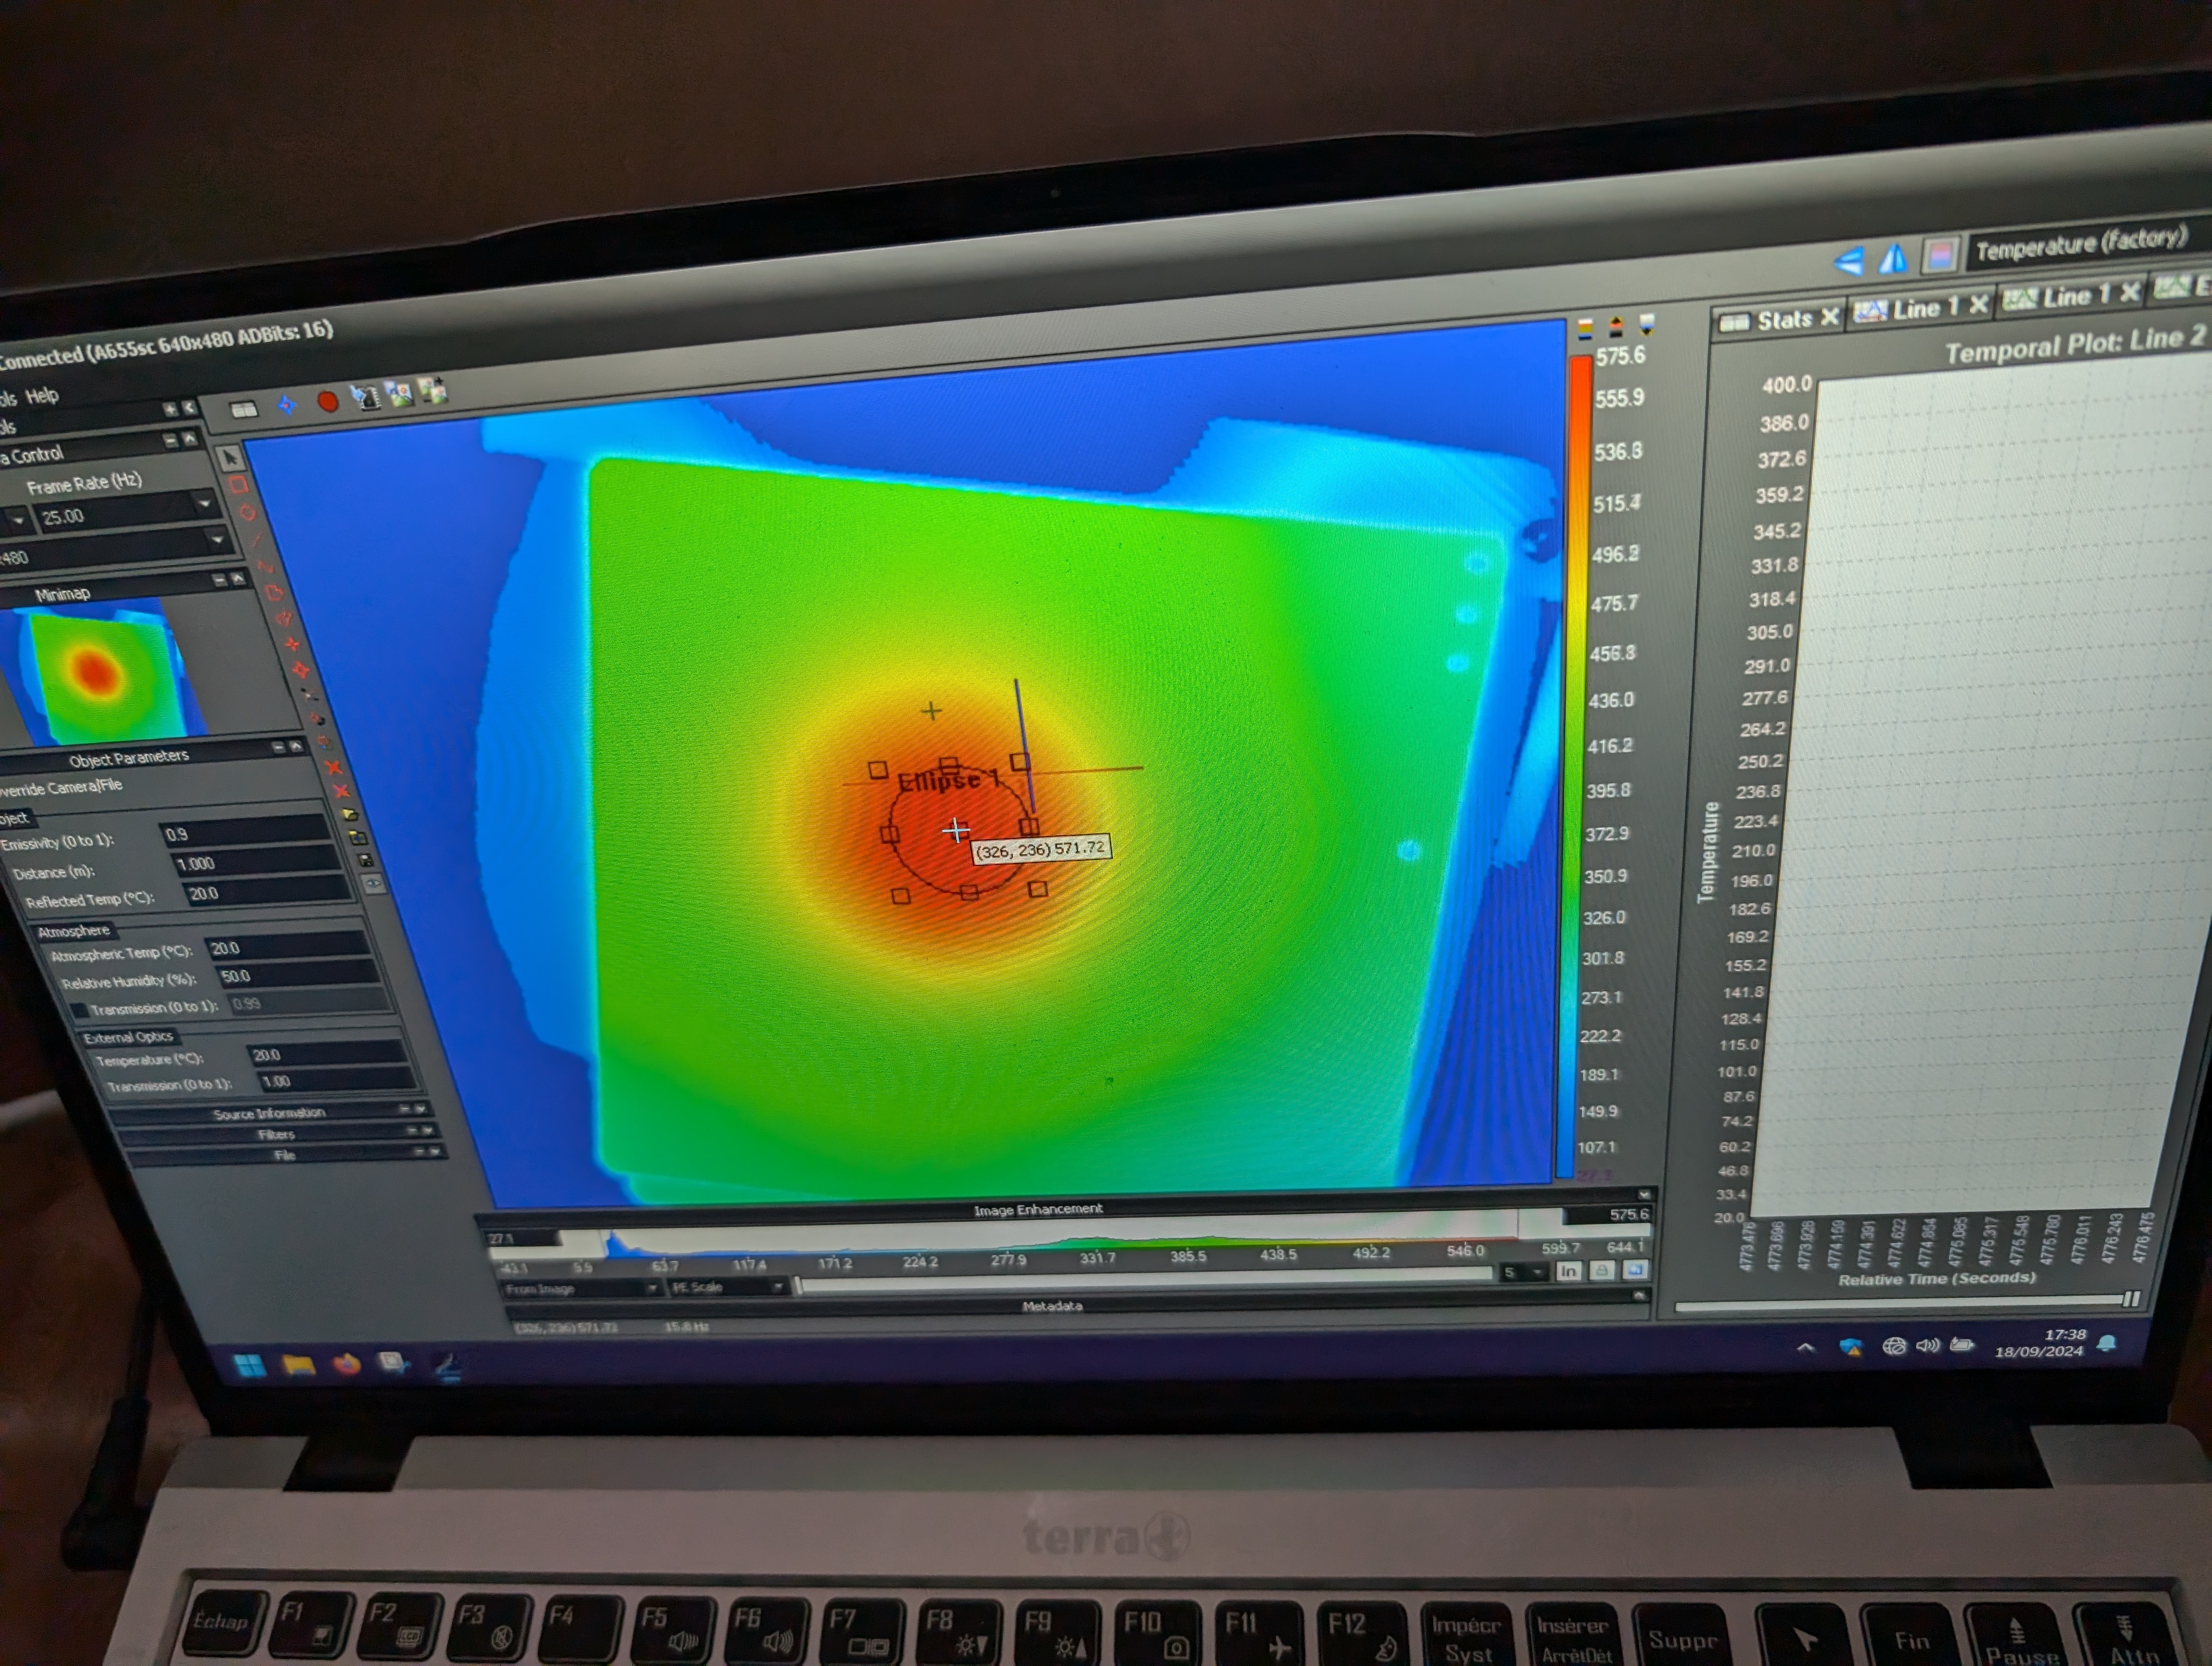This screenshot has height=1666, width=2212.
Task: Toggle the histogram lock button
Action: click(x=1602, y=1270)
